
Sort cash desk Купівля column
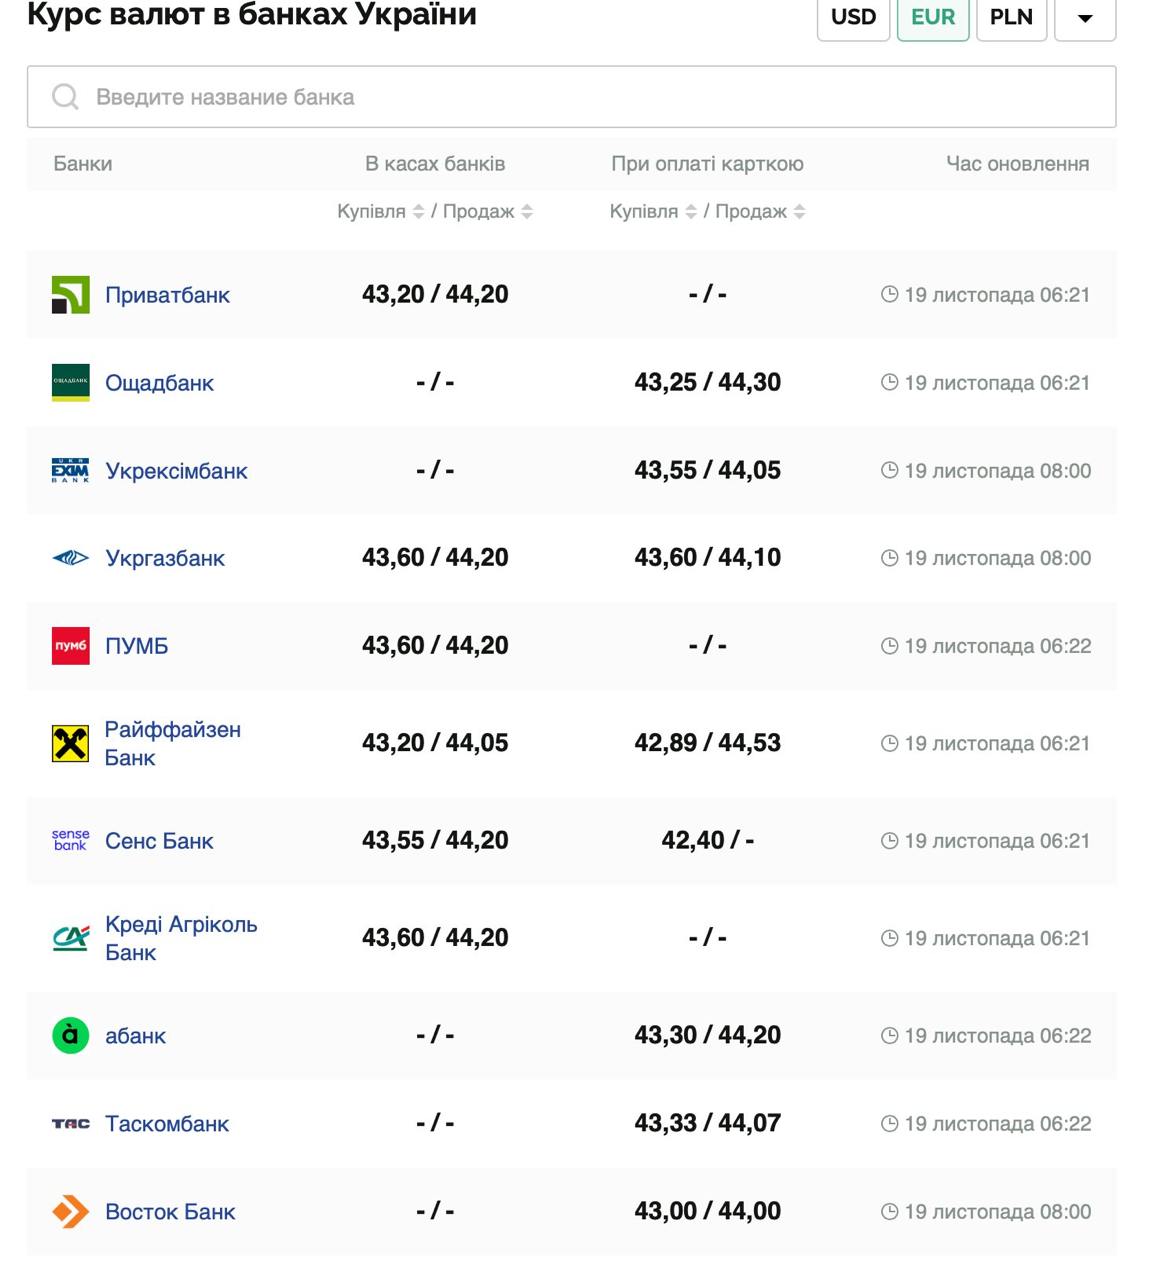(x=419, y=212)
